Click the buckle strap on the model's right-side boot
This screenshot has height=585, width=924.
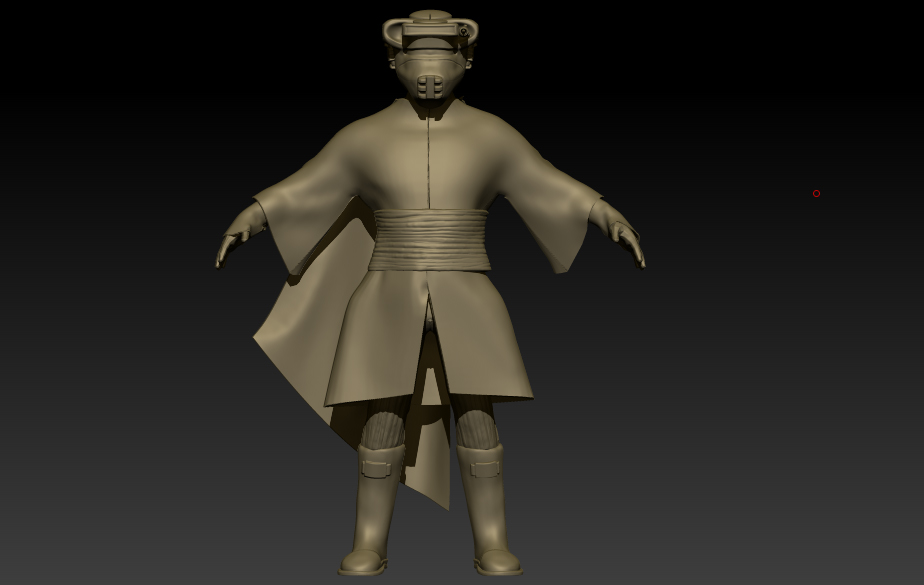(x=485, y=469)
